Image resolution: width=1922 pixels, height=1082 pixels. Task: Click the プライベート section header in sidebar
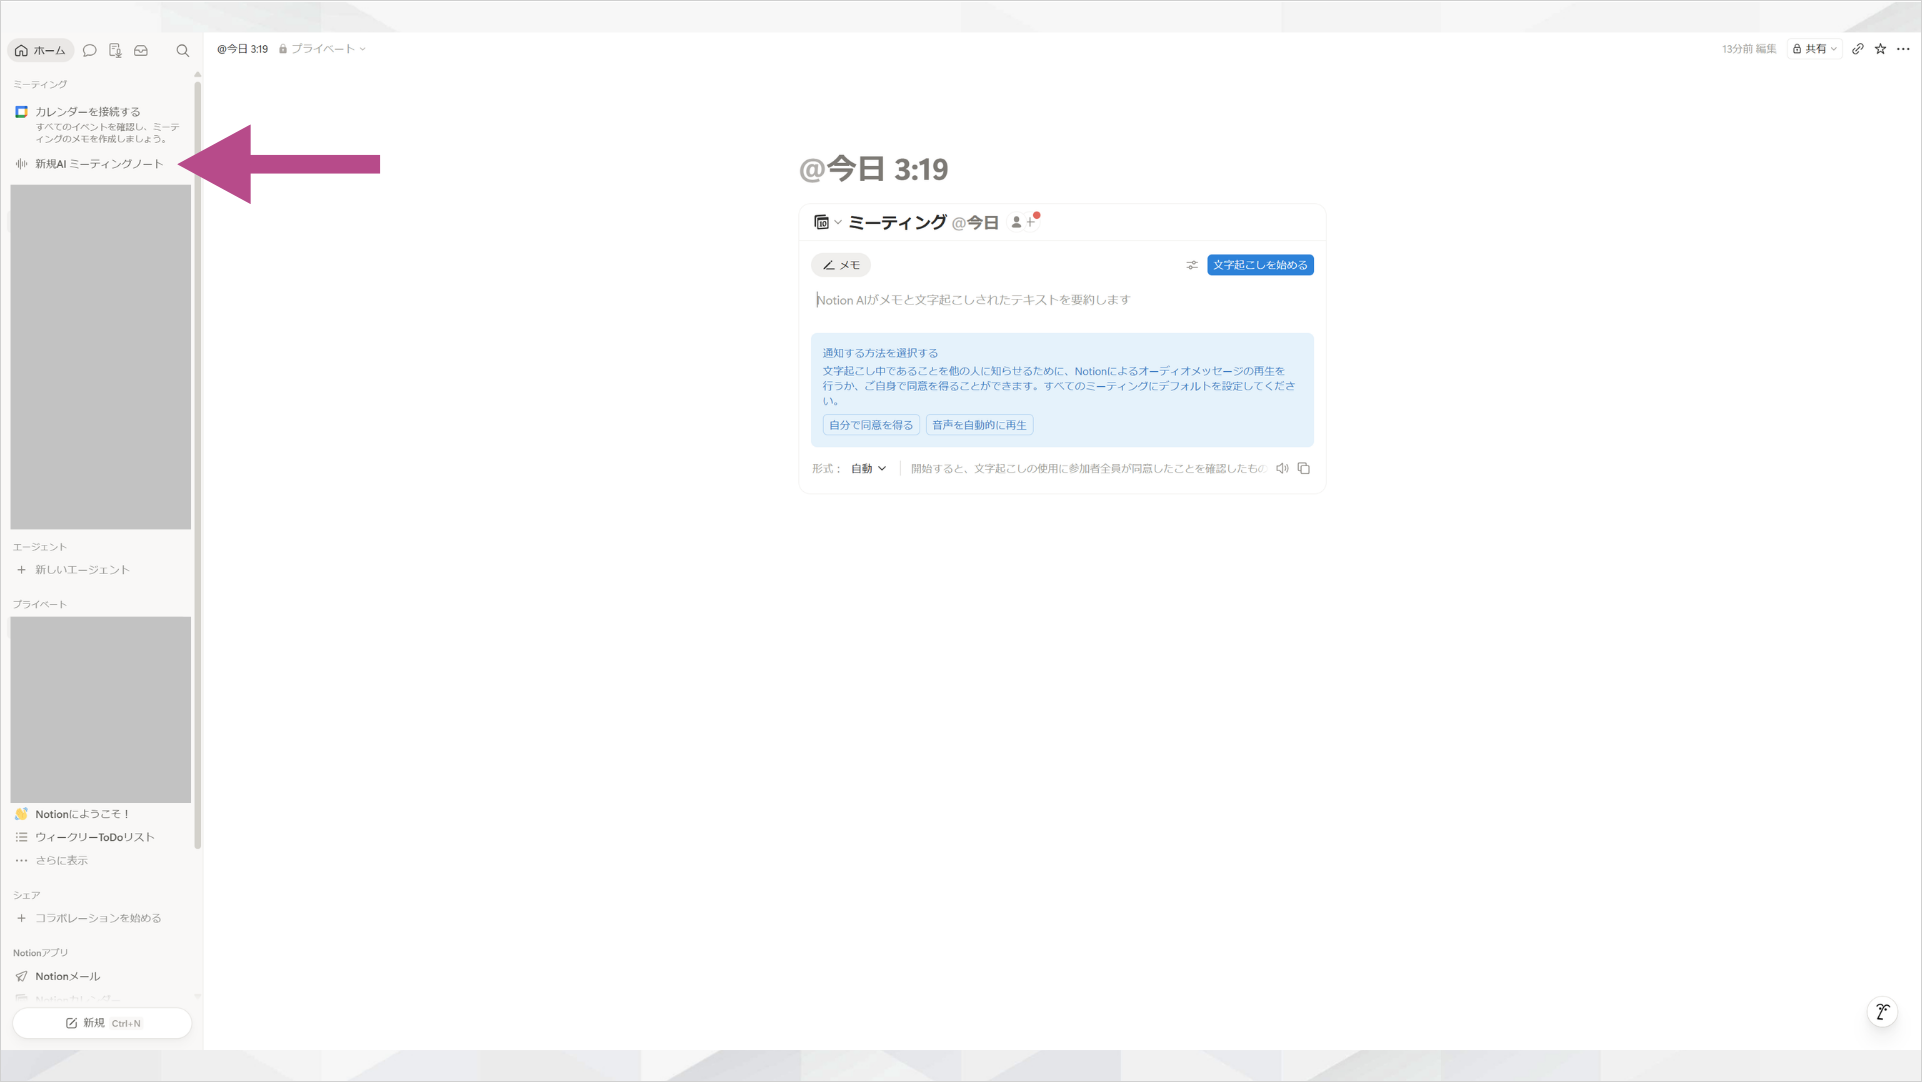[x=40, y=604]
